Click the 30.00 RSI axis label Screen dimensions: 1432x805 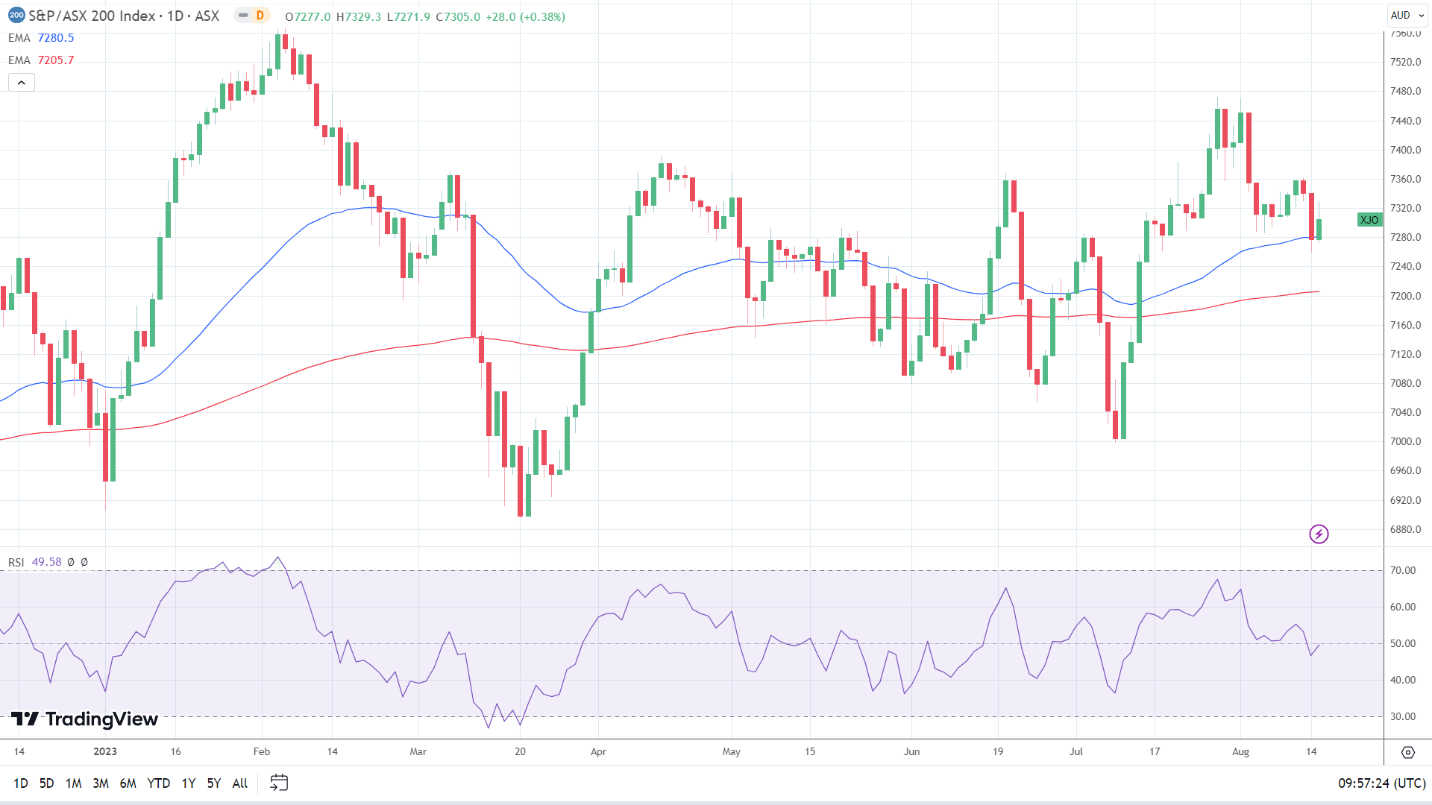click(x=1403, y=717)
